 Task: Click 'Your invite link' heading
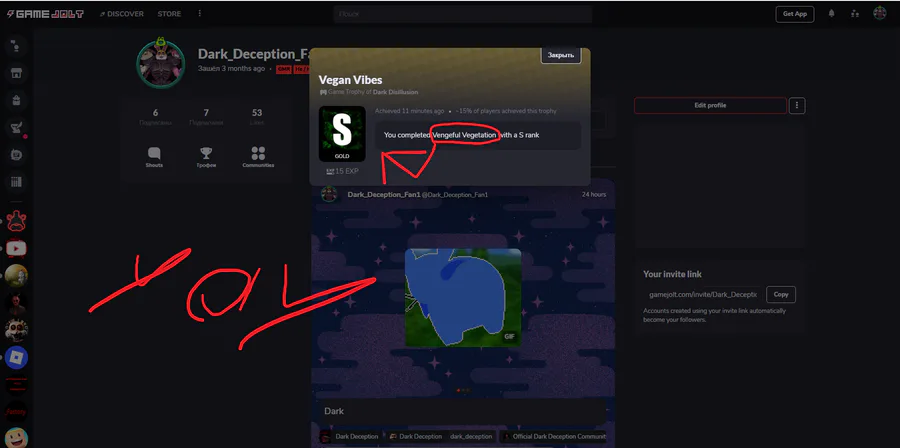click(672, 274)
